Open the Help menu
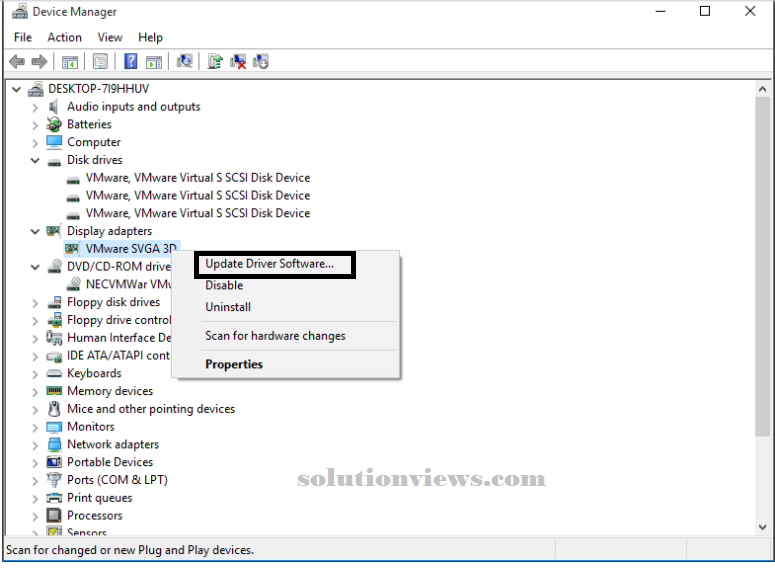 click(150, 37)
